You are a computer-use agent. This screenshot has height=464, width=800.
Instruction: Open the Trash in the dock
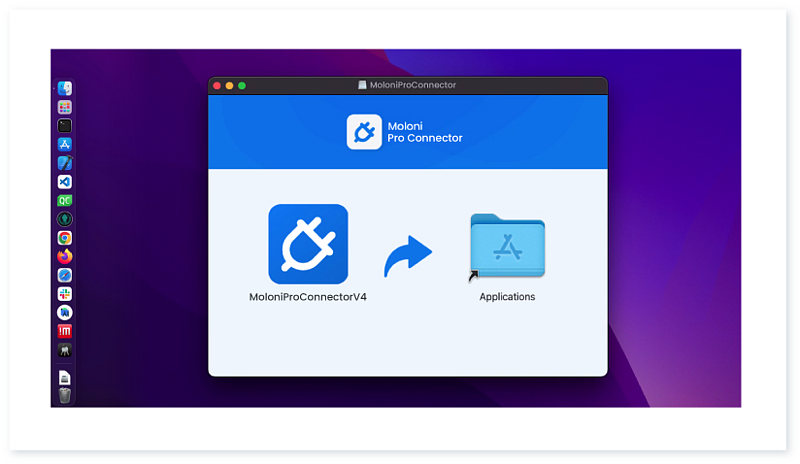coord(65,396)
